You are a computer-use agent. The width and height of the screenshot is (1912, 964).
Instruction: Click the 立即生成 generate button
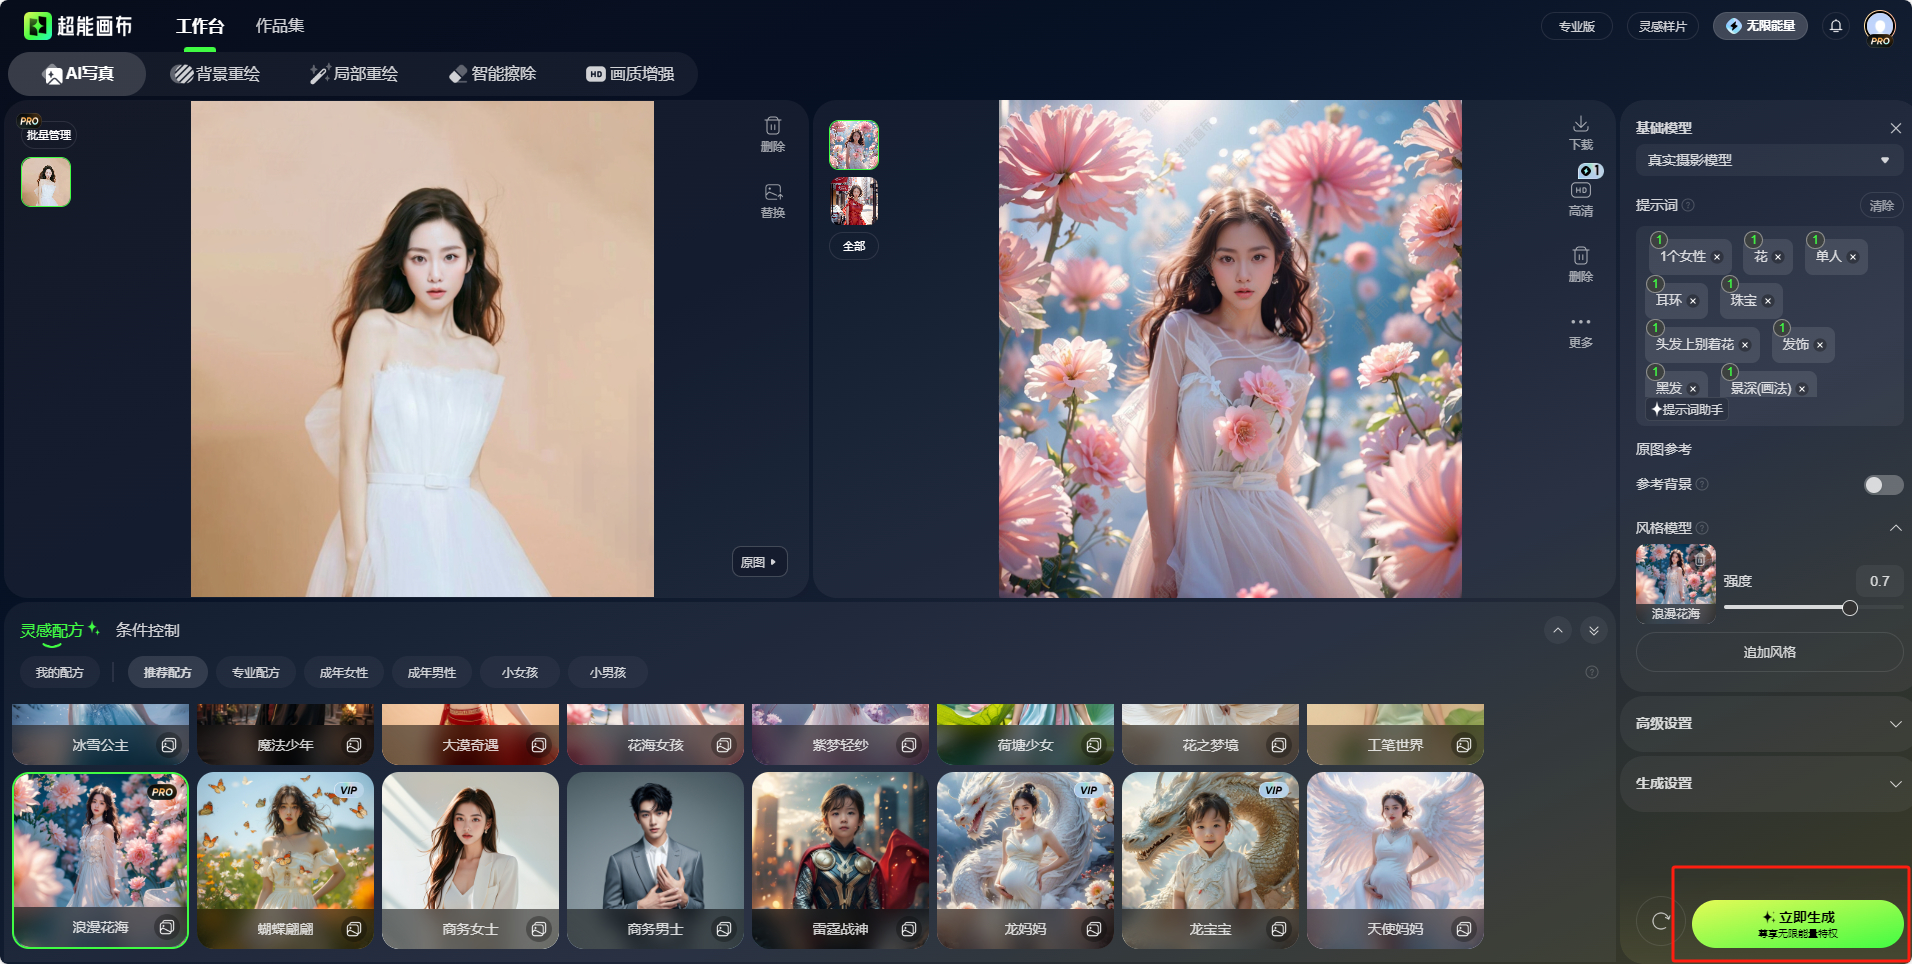click(x=1797, y=924)
